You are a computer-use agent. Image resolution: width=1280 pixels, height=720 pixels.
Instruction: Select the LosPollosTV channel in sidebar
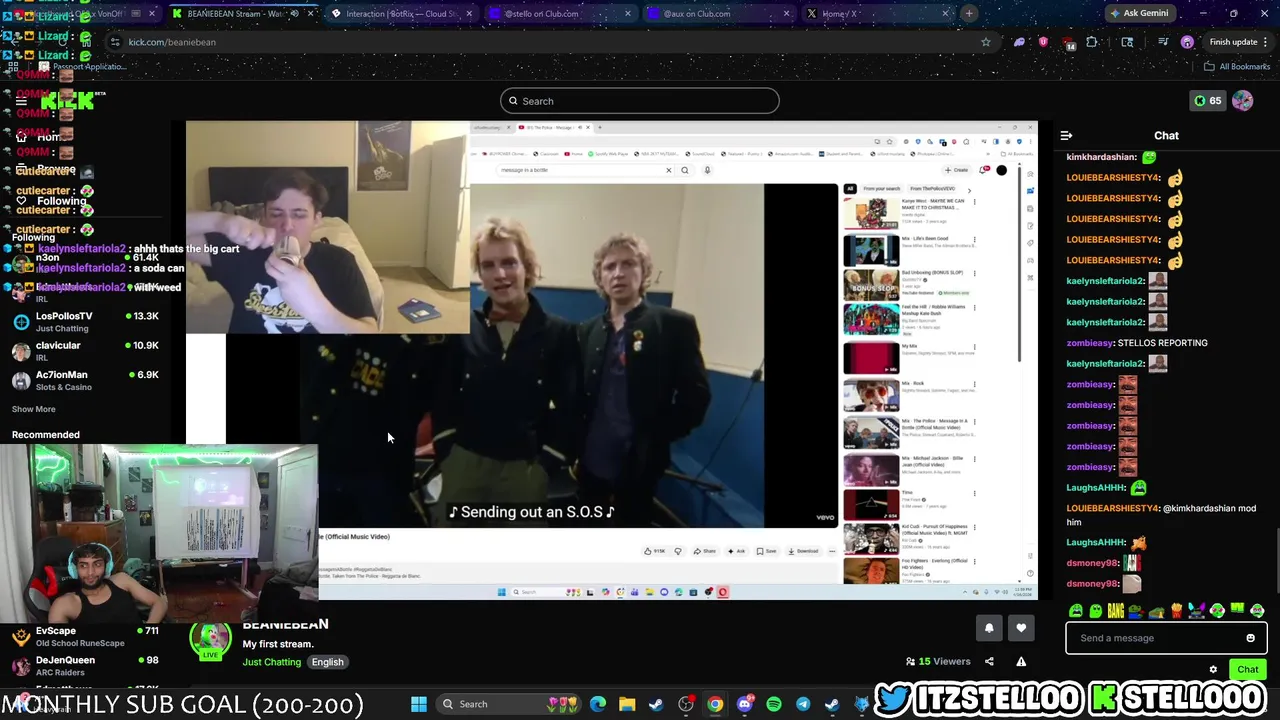point(85,322)
